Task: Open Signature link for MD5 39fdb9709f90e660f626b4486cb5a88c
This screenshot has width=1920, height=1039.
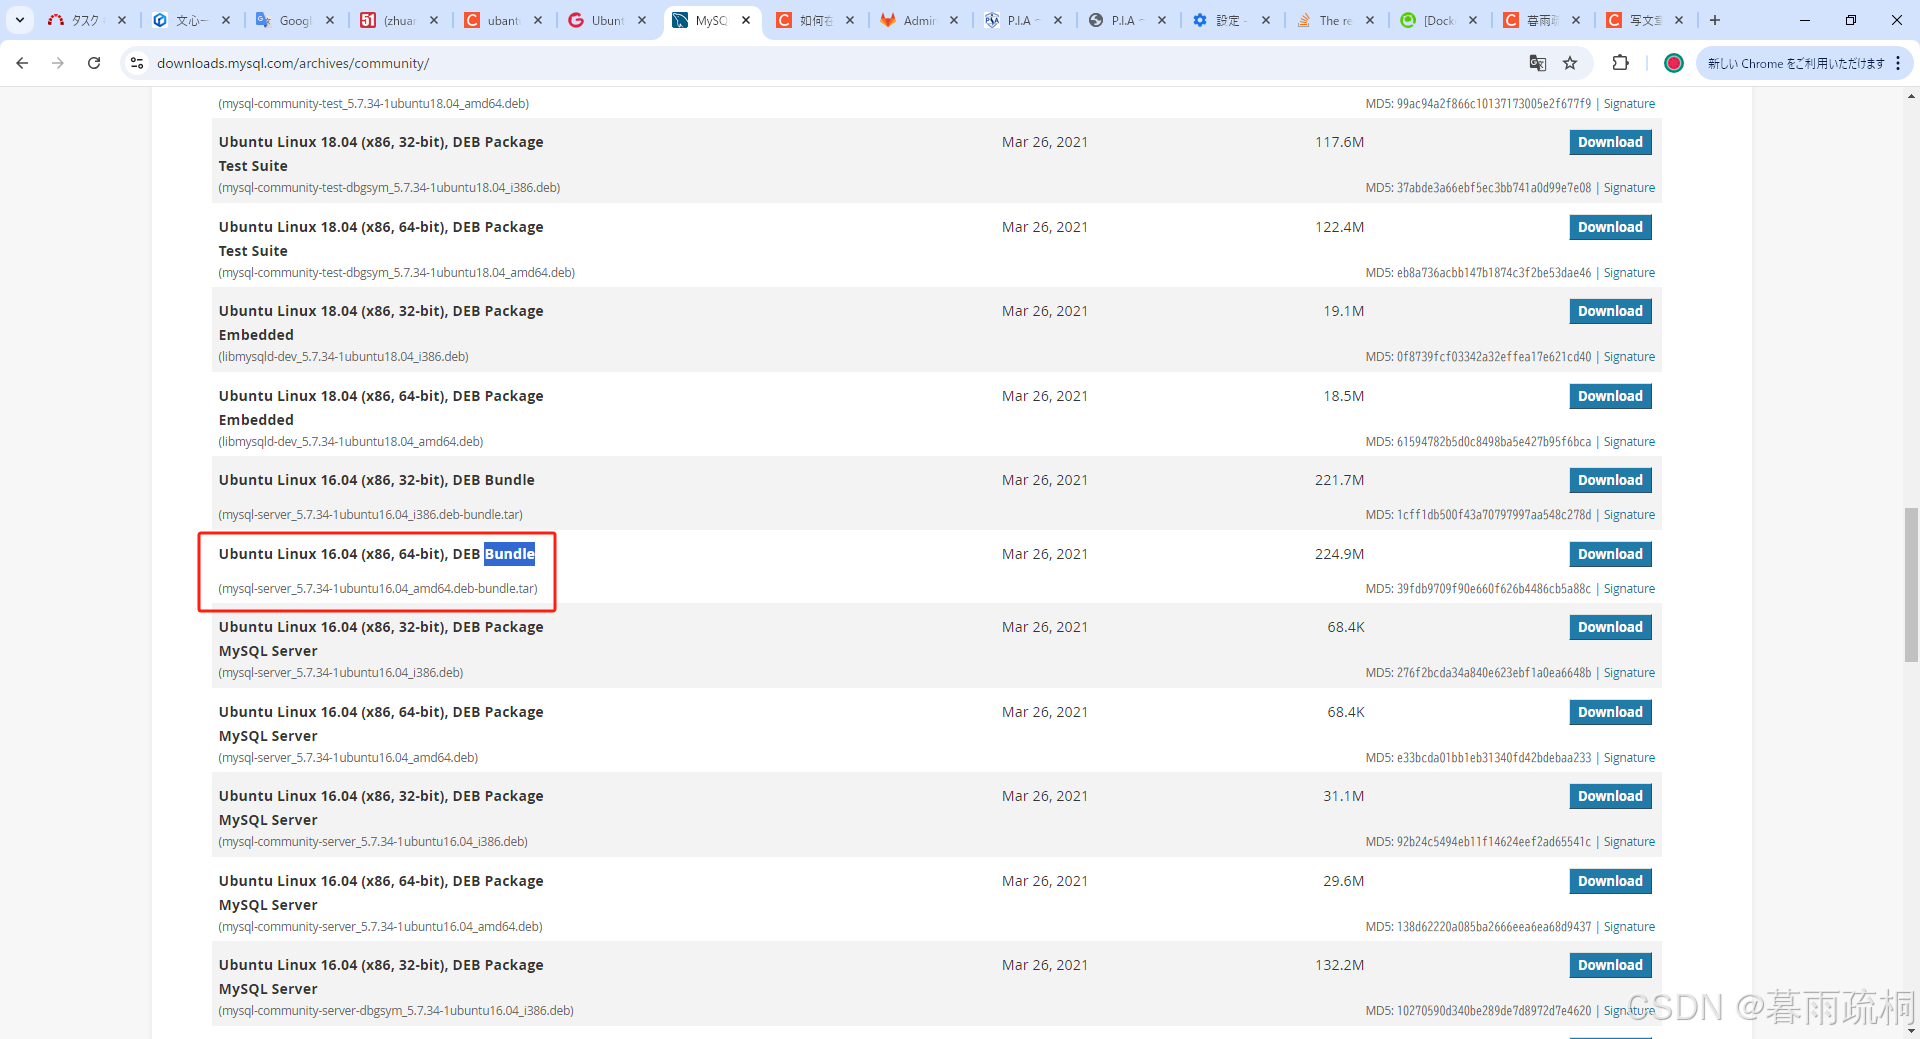Action: click(x=1629, y=589)
